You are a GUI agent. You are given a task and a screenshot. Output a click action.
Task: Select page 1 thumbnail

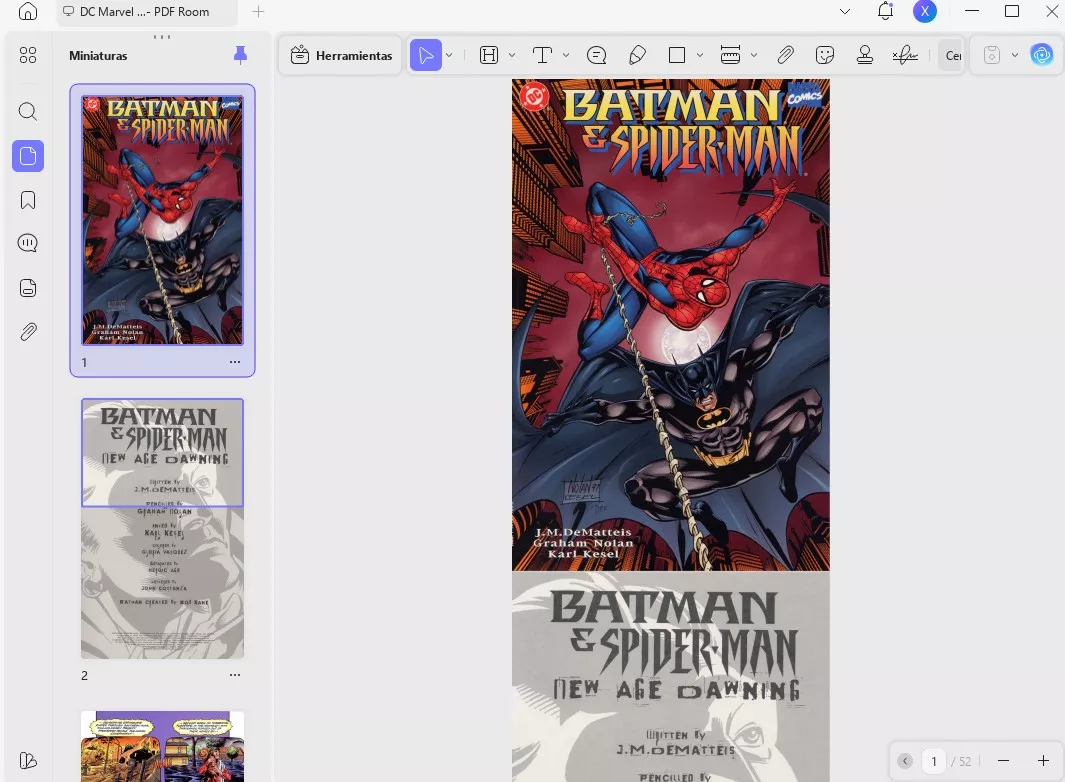coord(162,220)
